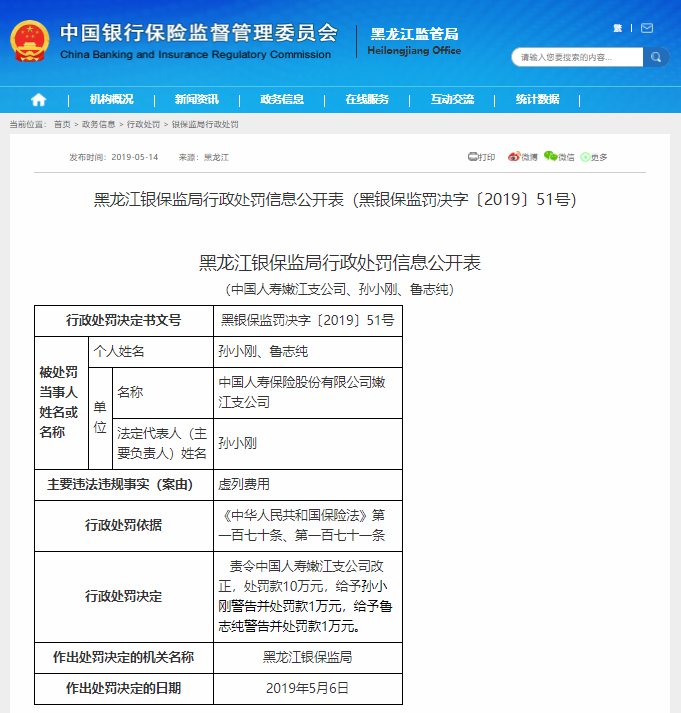Click cell 中国人寿保险股份有限公司嫩江支公司
The height and width of the screenshot is (713, 681).
[308, 392]
